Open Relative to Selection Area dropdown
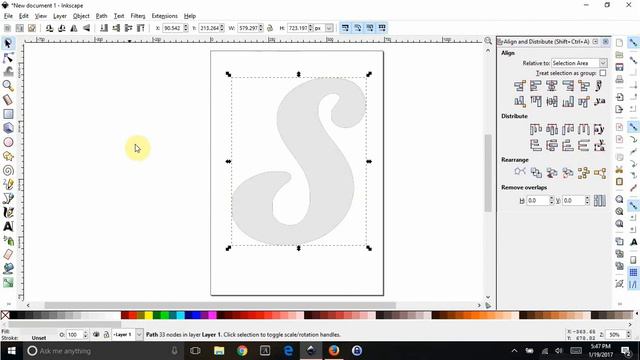This screenshot has height=360, width=640. pos(579,63)
